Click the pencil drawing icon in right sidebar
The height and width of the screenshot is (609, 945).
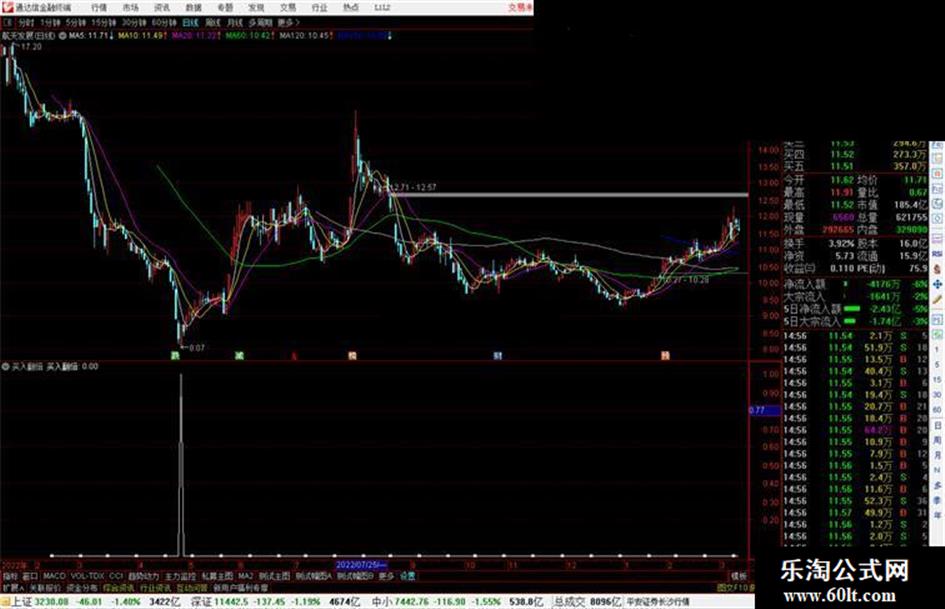click(937, 299)
